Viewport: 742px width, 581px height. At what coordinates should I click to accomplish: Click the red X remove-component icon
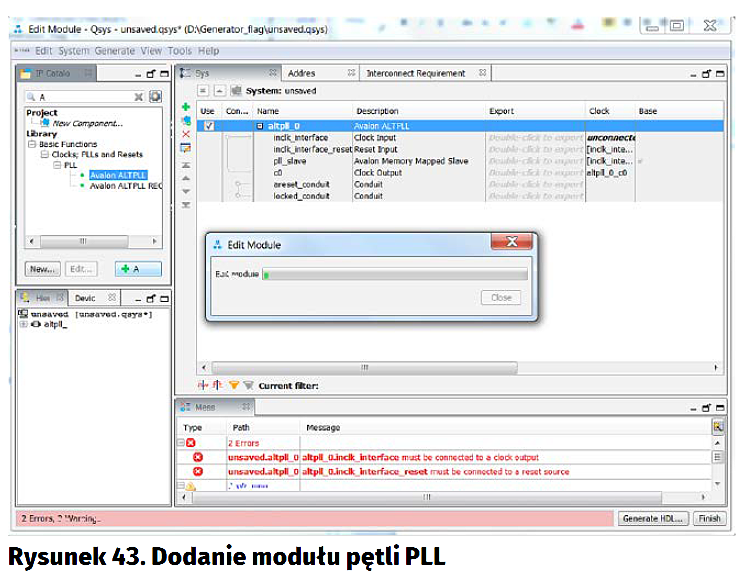[x=185, y=134]
